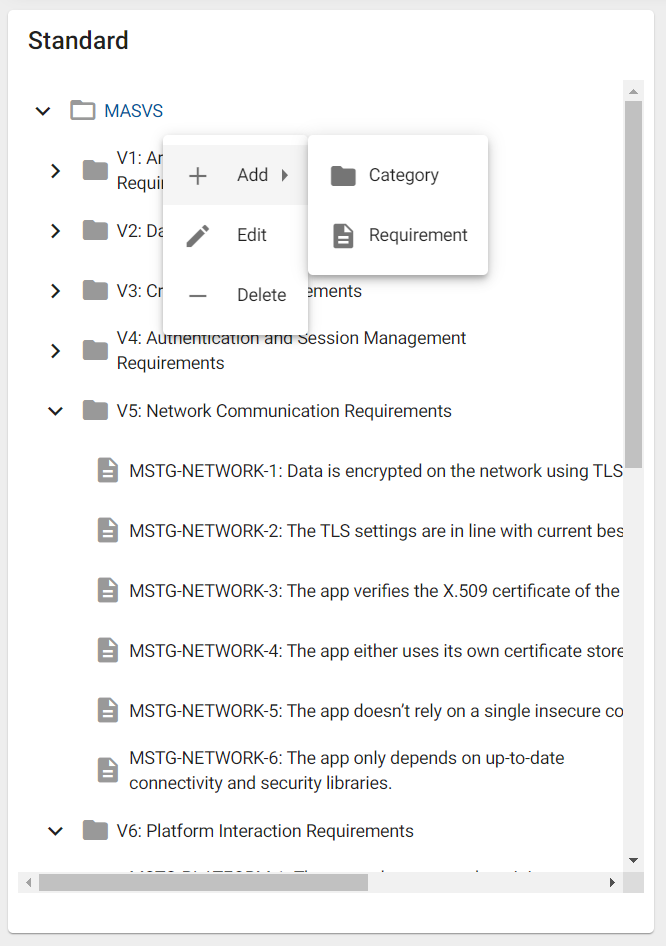Click the horizontal scrollbar thumb

click(203, 883)
